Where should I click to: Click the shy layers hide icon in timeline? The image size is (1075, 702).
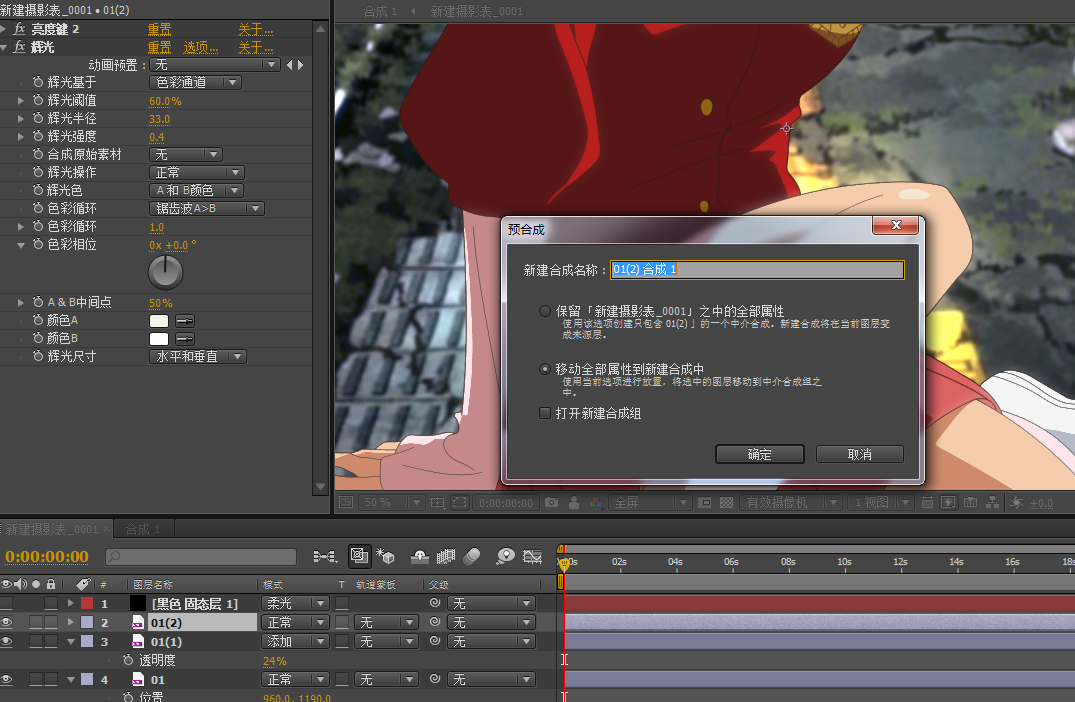click(x=420, y=556)
